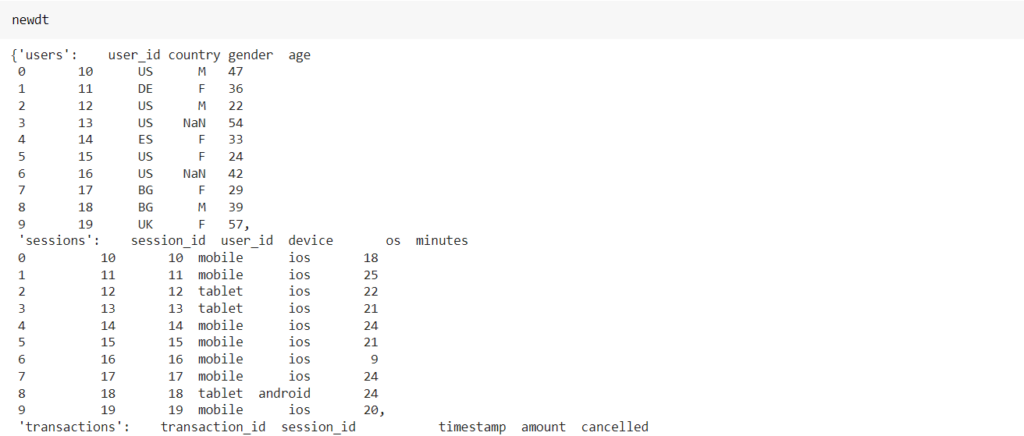This screenshot has height=436, width=1024.
Task: Click the os column header
Action: [x=393, y=241]
